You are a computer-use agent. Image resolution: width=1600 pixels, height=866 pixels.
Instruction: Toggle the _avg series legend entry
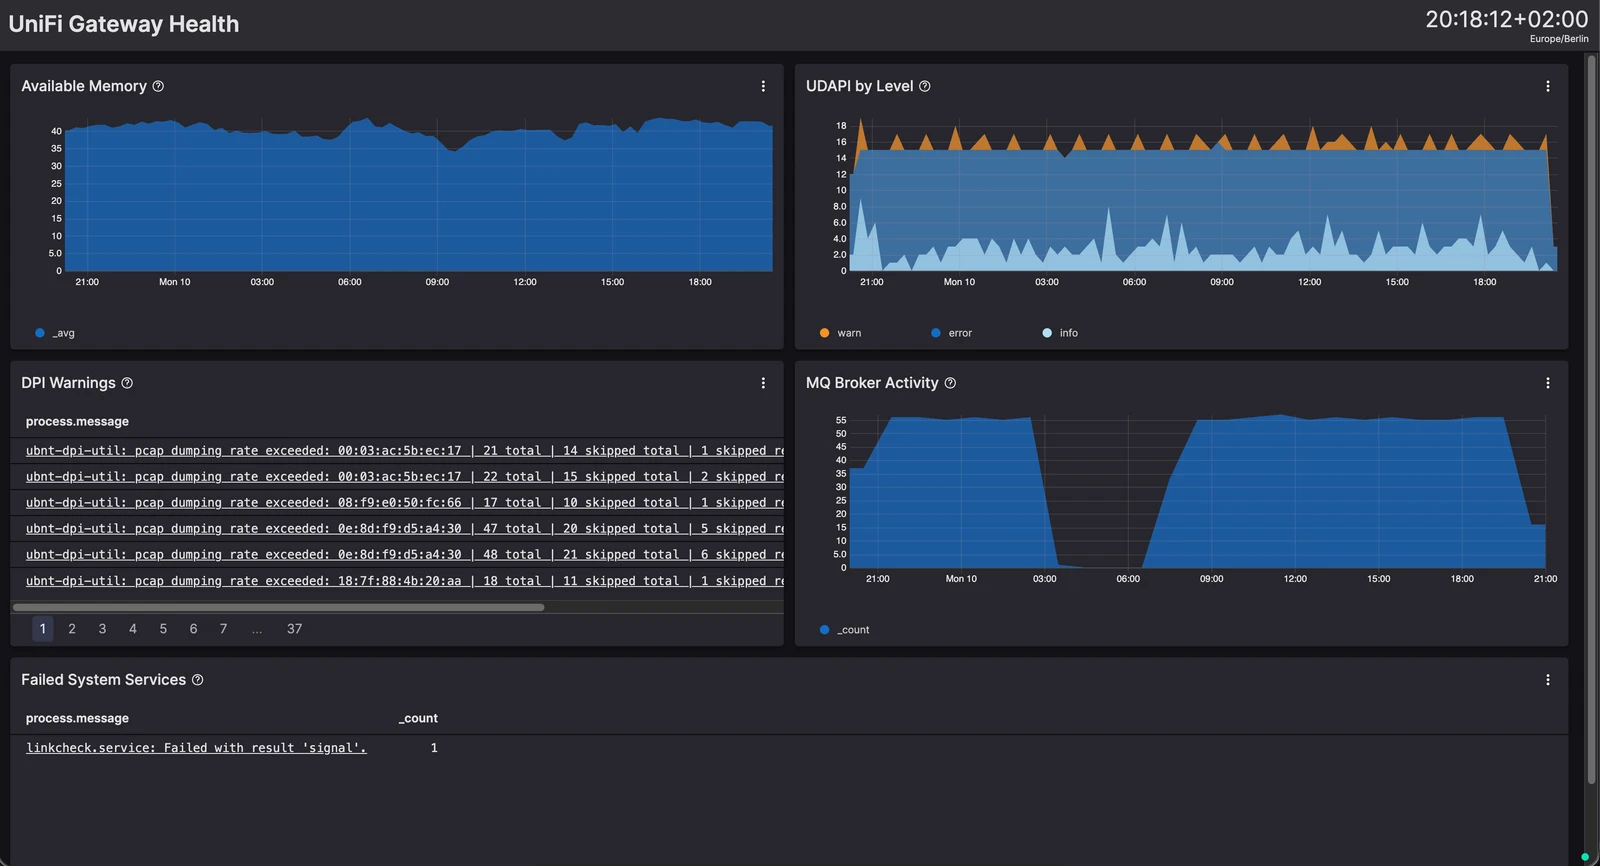55,333
